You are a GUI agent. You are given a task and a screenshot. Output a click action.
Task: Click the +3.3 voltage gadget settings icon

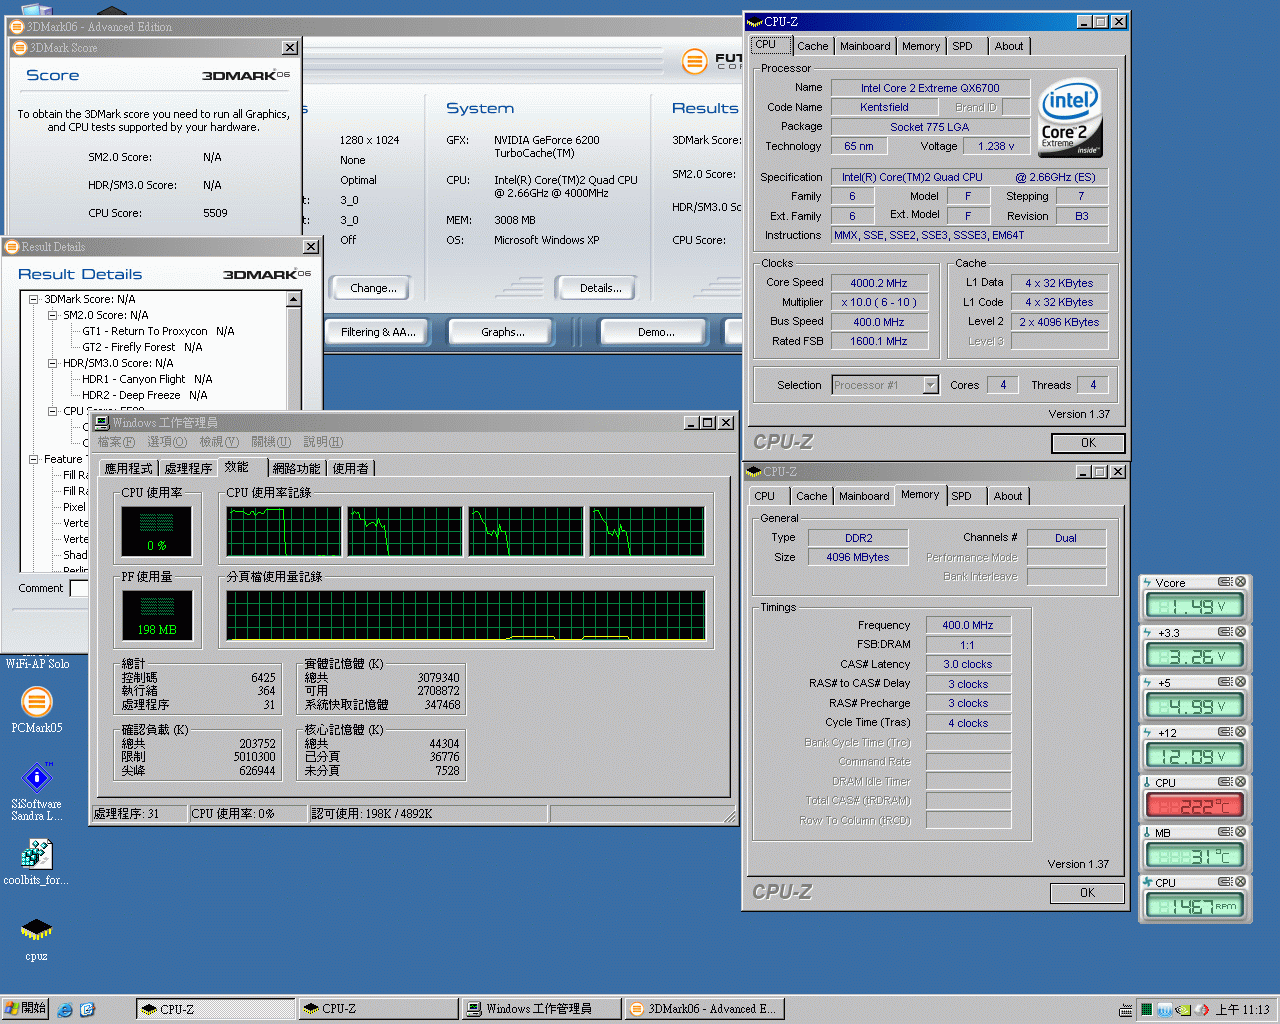pyautogui.click(x=1224, y=632)
